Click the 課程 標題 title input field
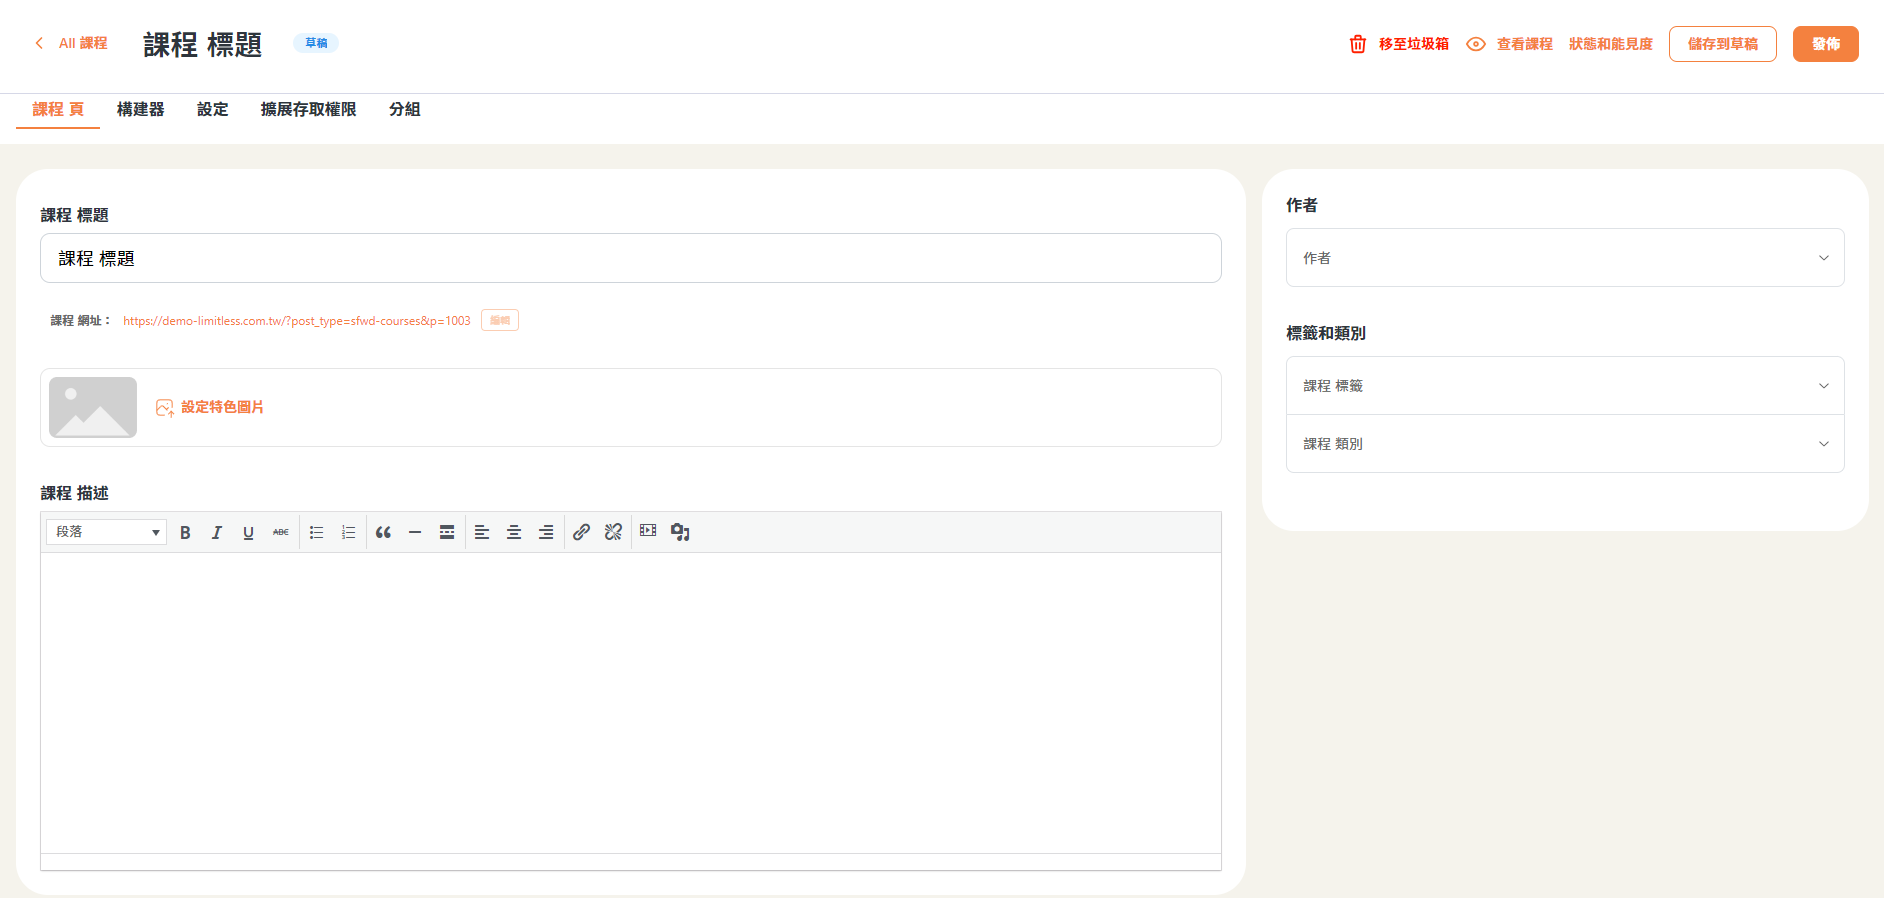The height and width of the screenshot is (898, 1884). click(630, 259)
